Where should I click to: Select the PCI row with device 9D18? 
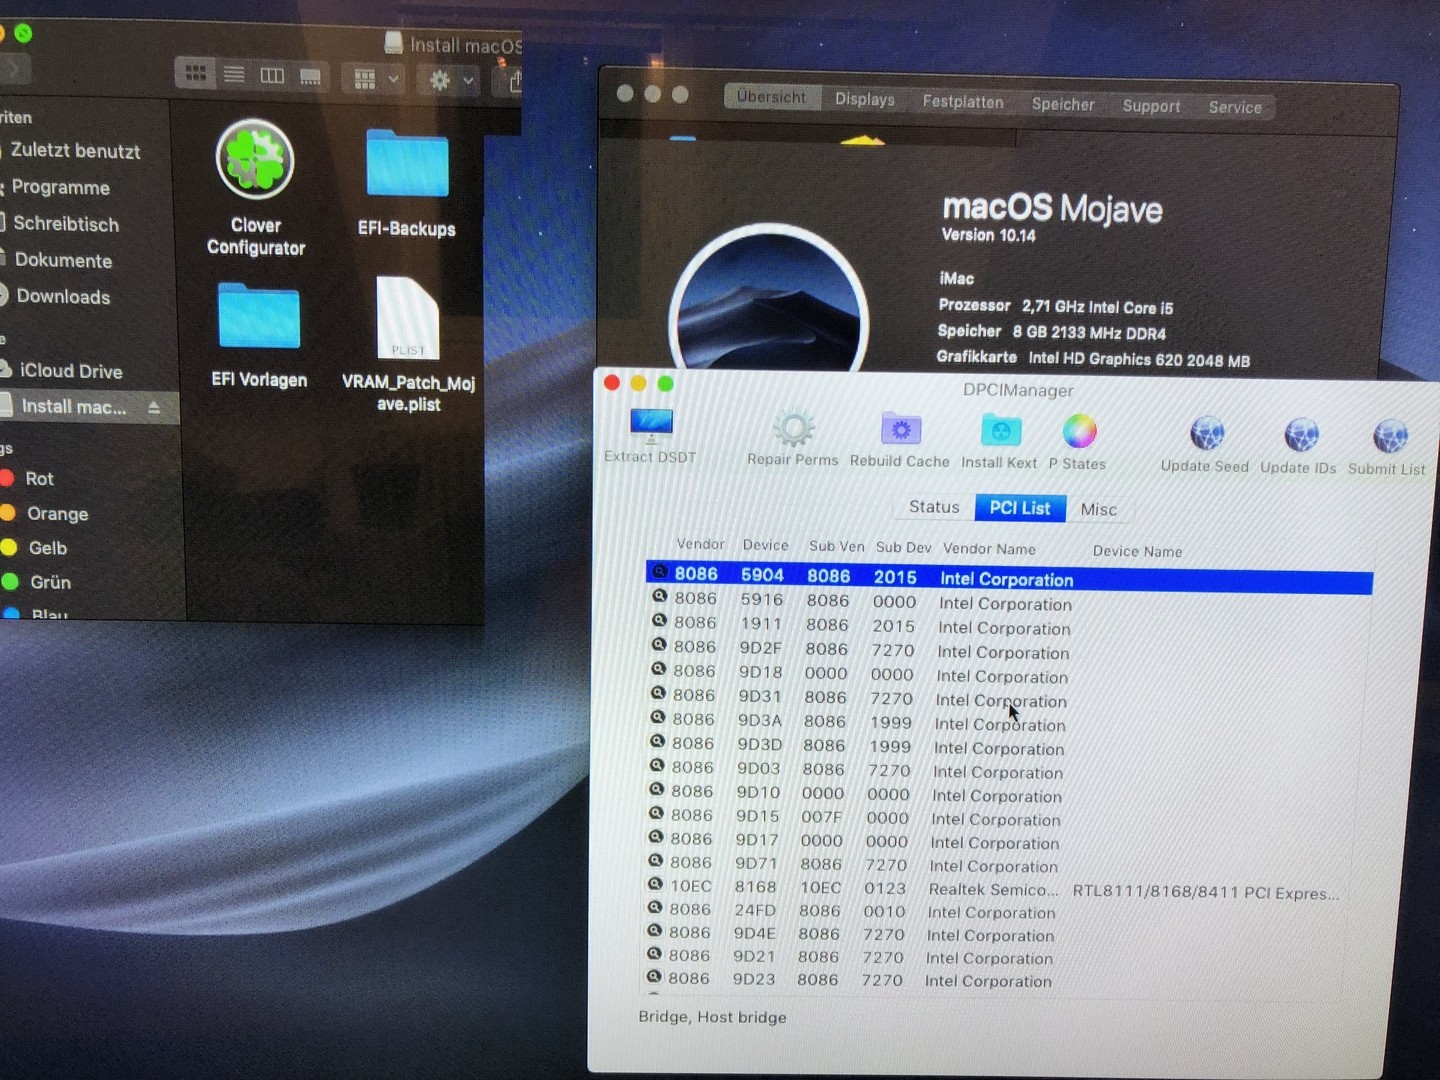click(x=1006, y=674)
